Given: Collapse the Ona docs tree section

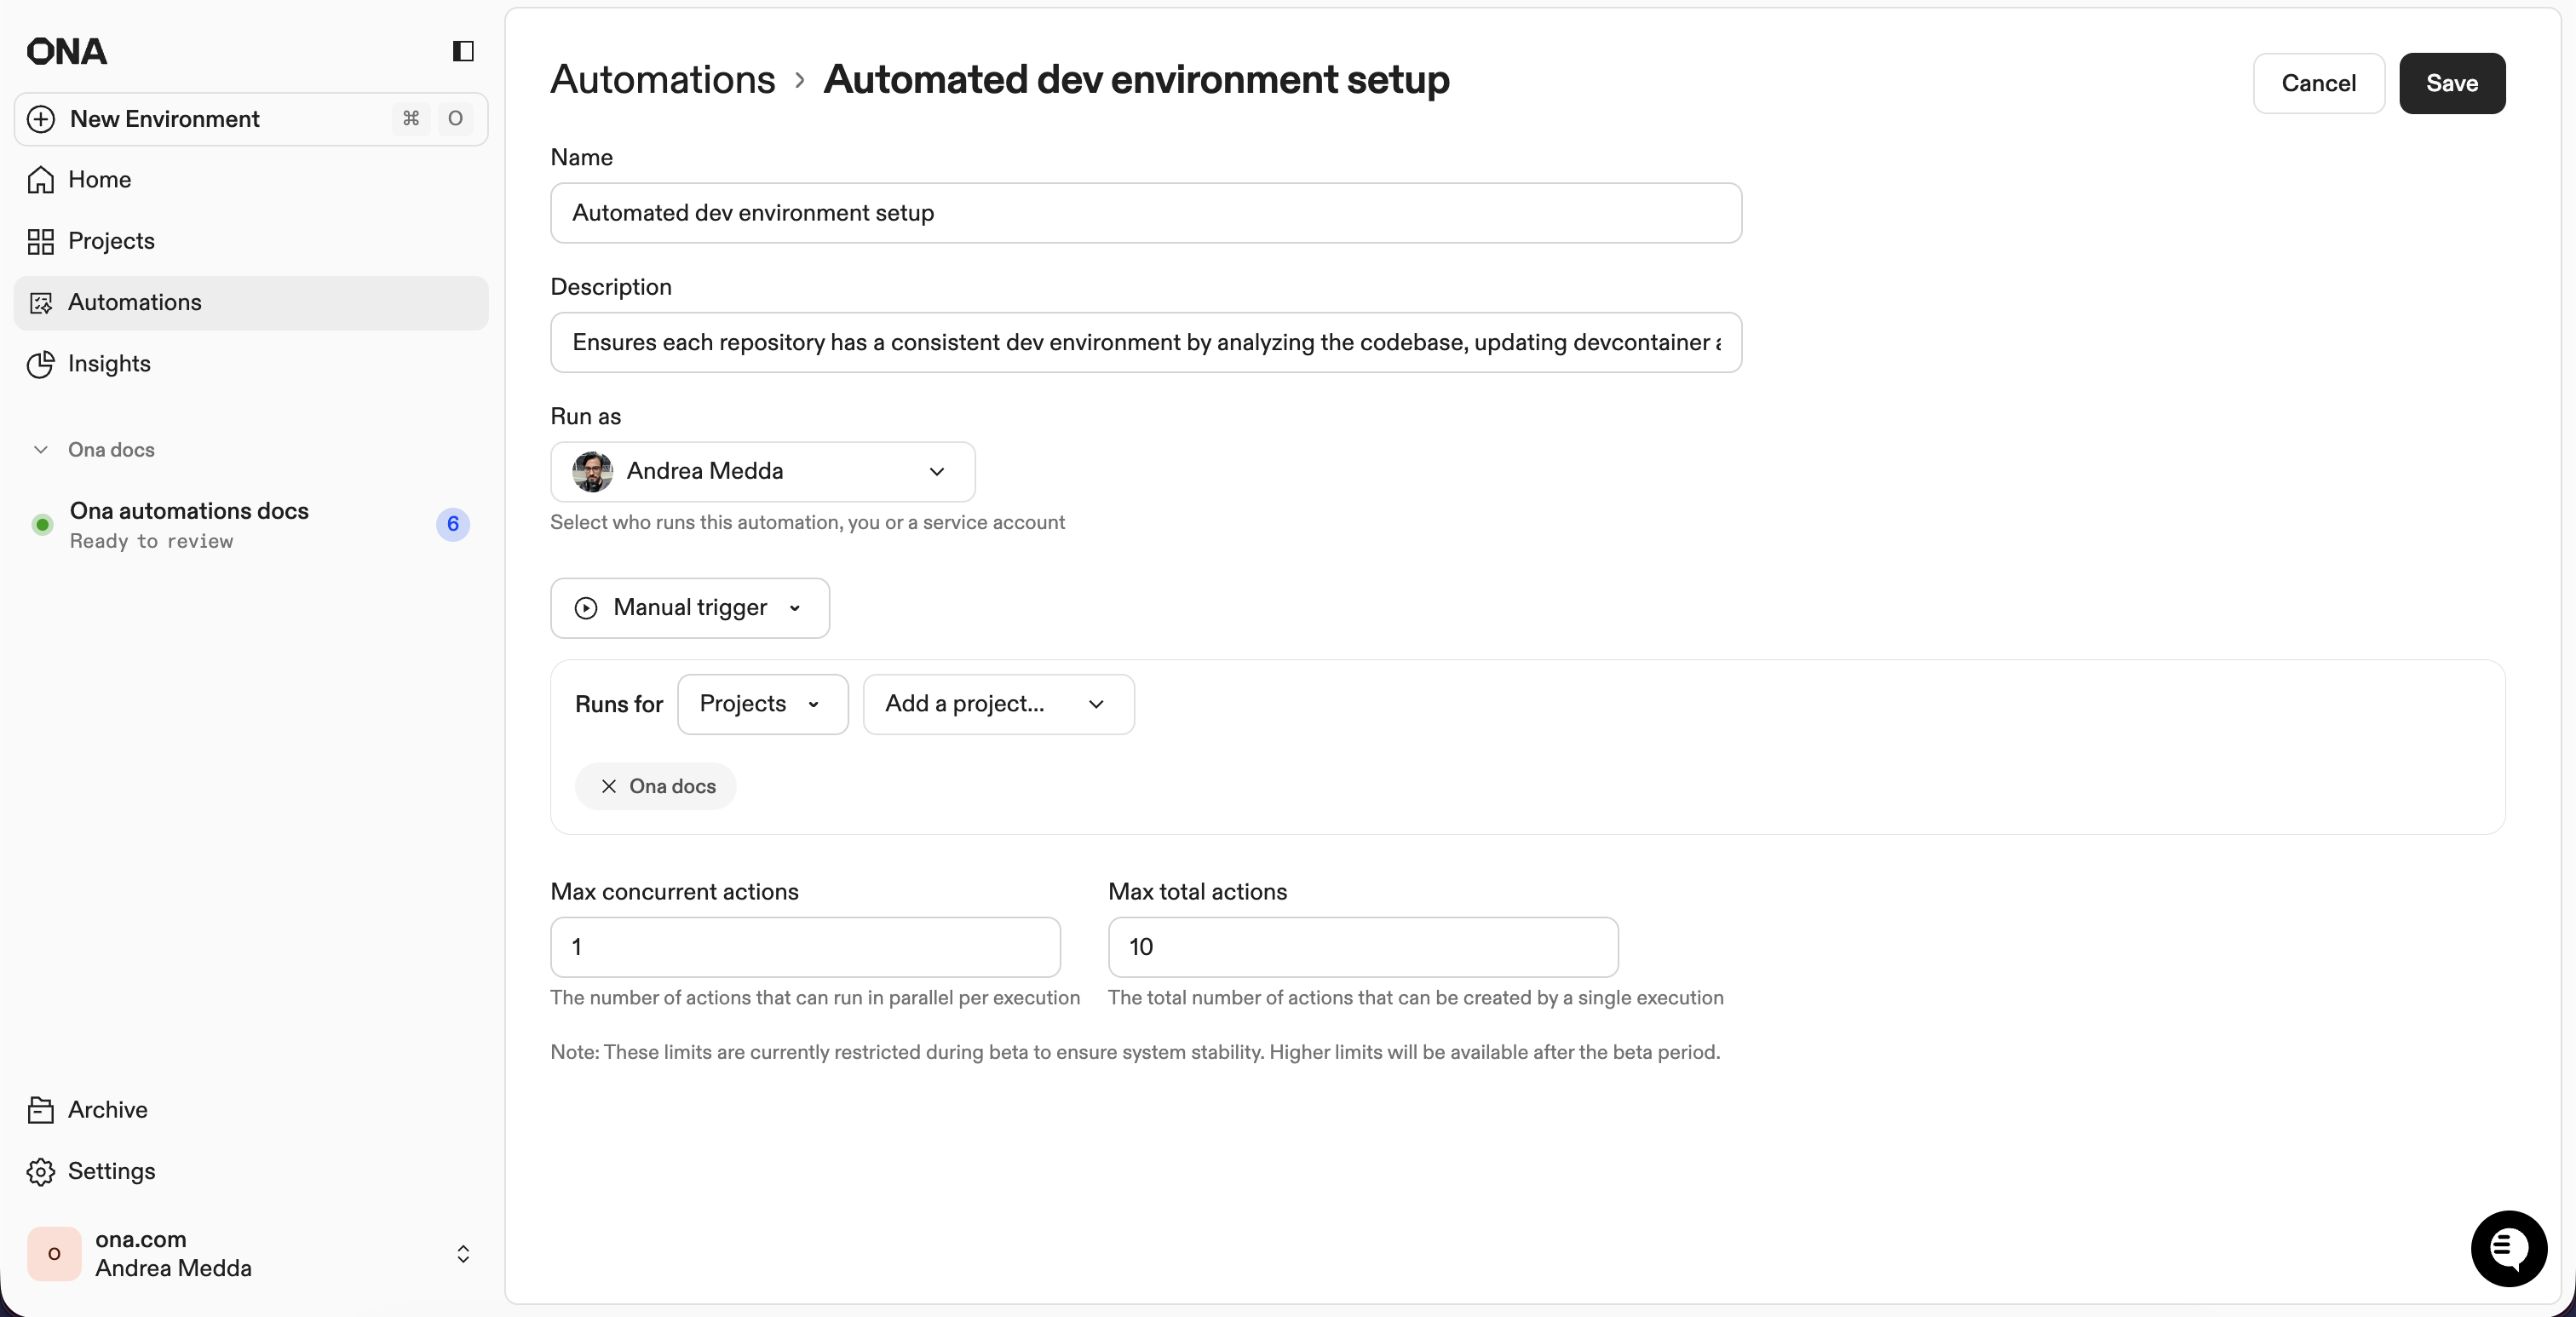Looking at the screenshot, I should (40, 450).
